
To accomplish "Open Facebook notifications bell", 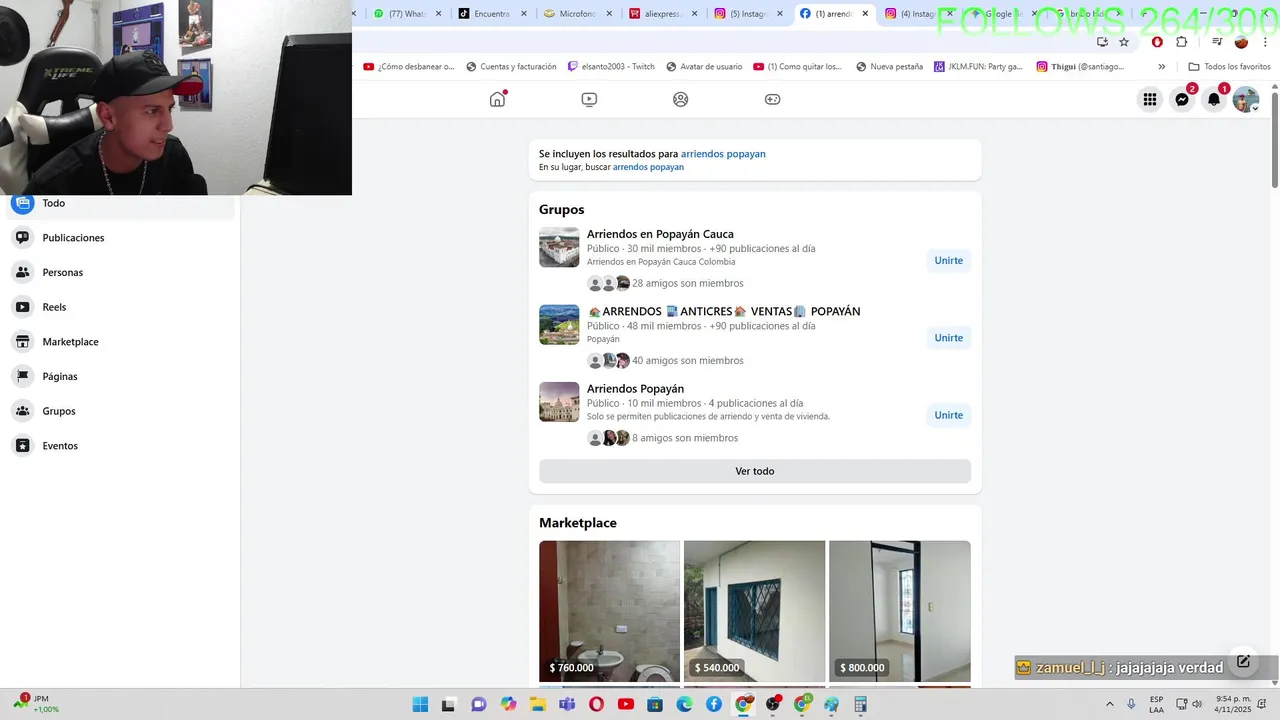I will [x=1214, y=99].
